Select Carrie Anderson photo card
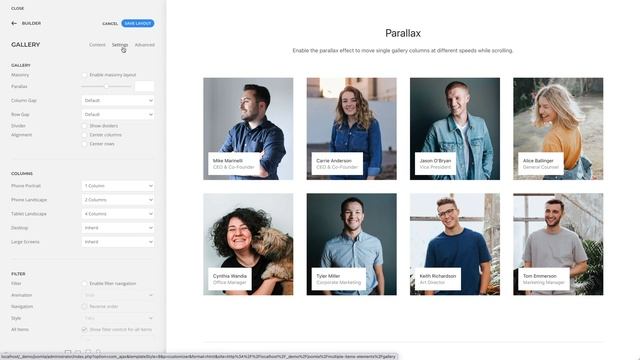Screen dimensions: 640x360 point(351,129)
